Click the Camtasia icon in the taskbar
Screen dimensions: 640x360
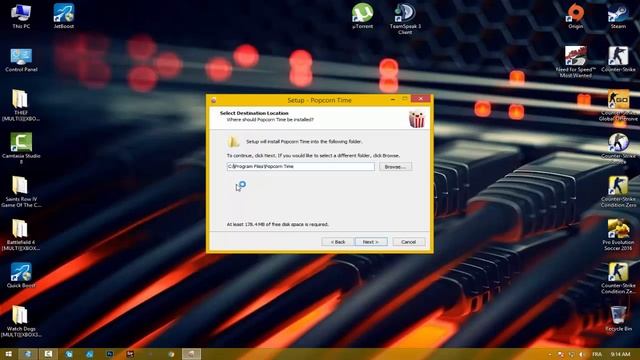[x=48, y=354]
